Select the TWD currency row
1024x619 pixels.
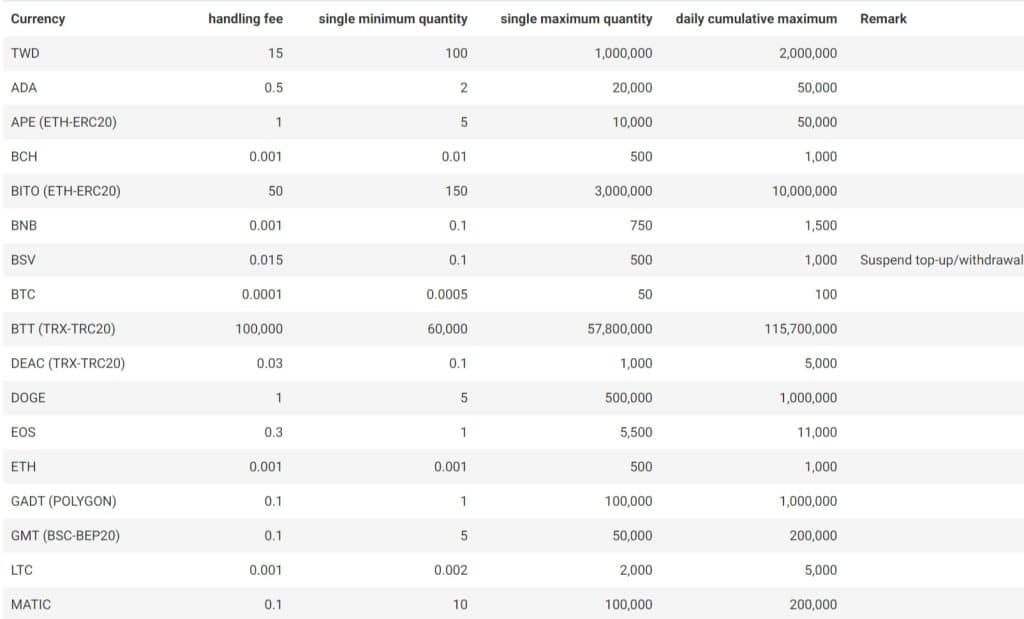tap(28, 53)
